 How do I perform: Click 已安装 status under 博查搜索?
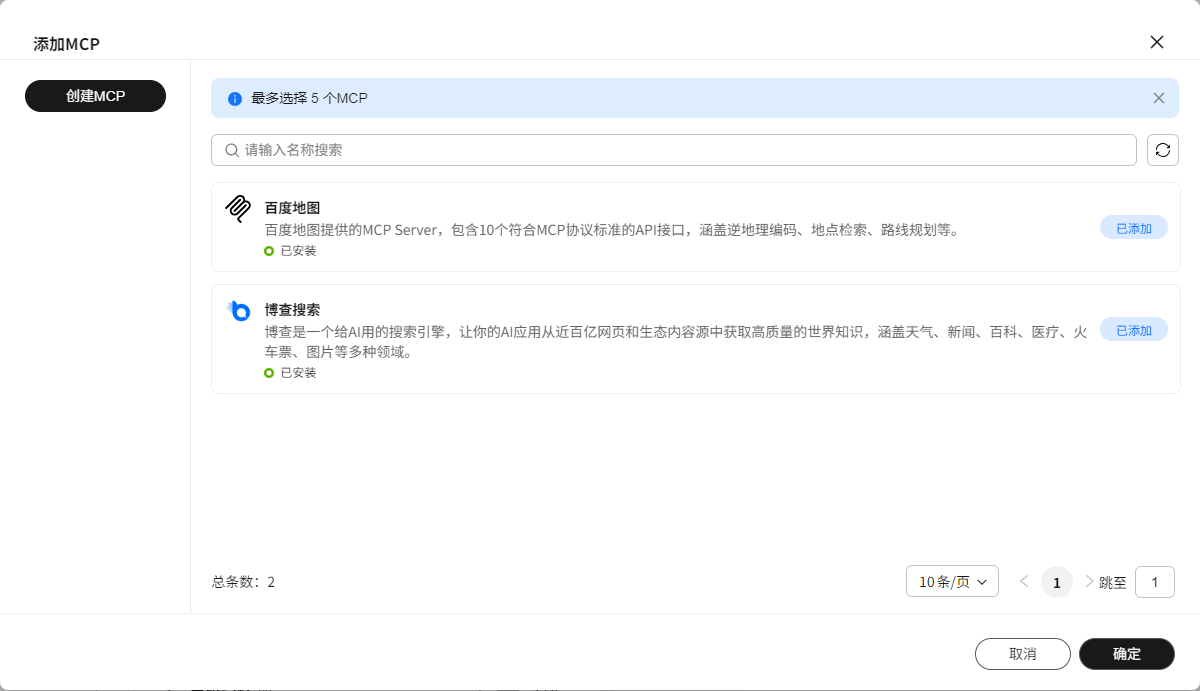(290, 373)
